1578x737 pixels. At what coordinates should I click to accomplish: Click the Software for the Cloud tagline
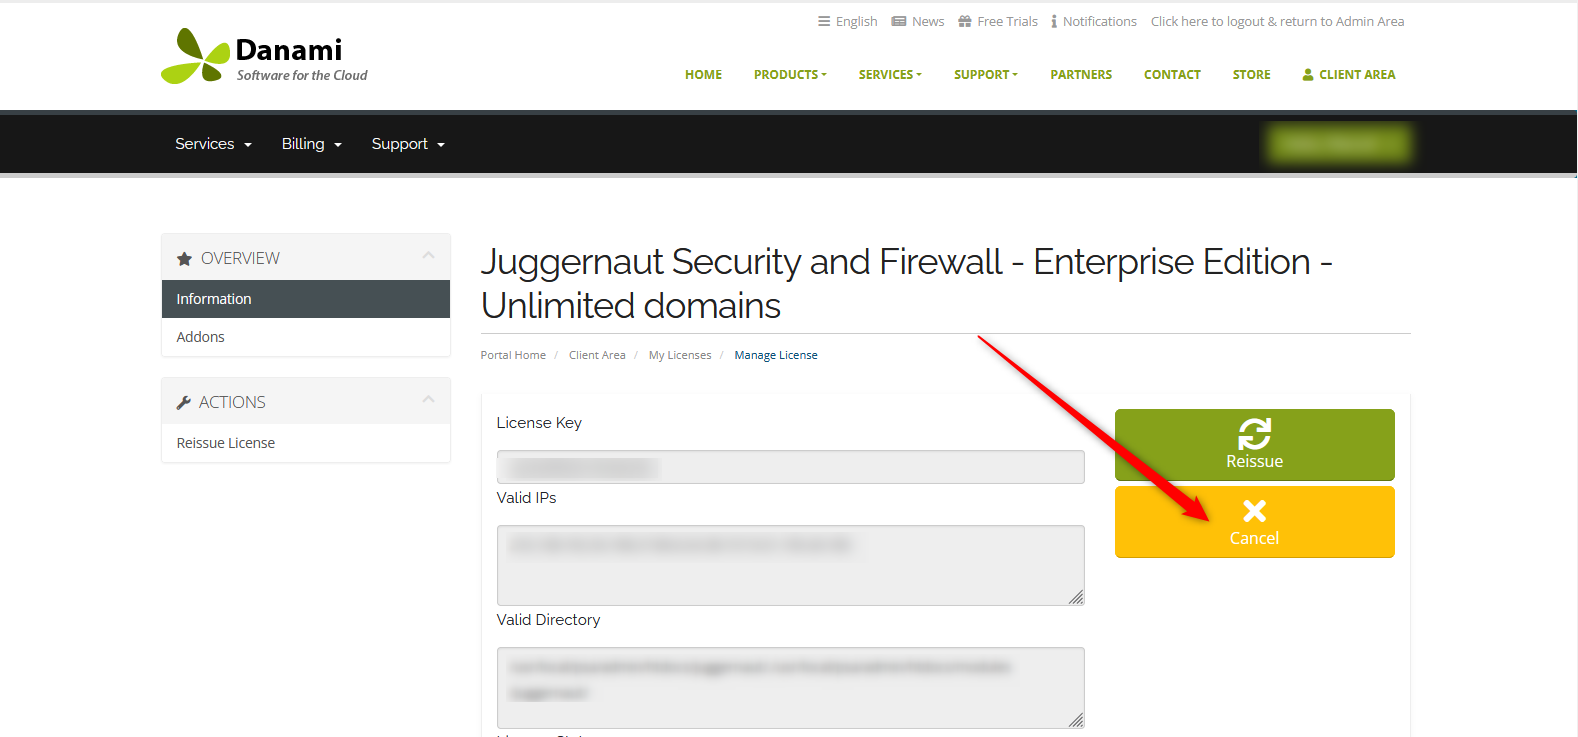click(302, 75)
